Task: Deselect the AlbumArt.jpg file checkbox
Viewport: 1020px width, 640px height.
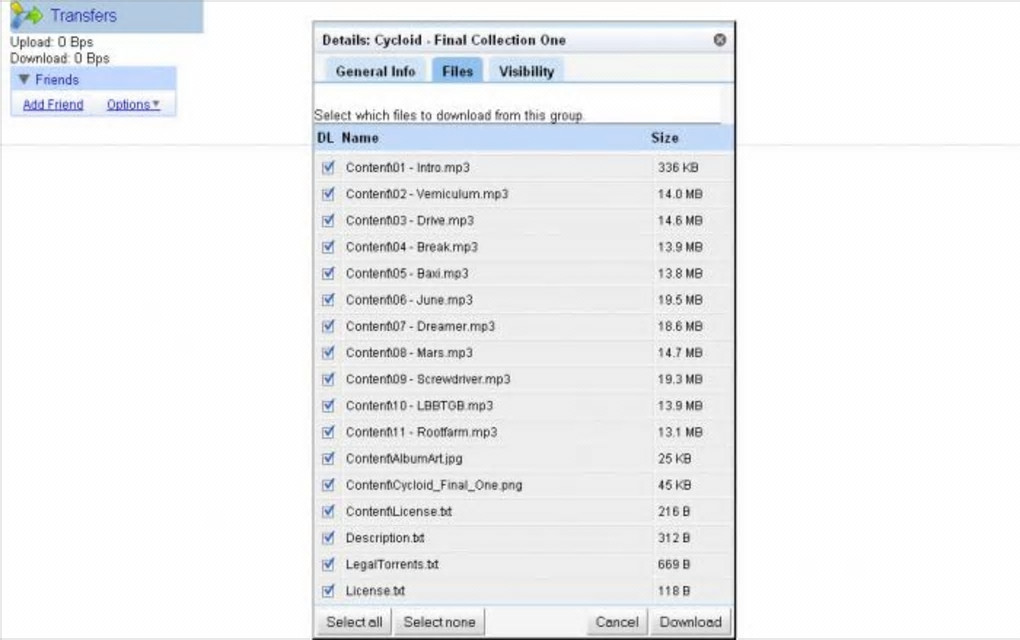Action: pyautogui.click(x=327, y=458)
